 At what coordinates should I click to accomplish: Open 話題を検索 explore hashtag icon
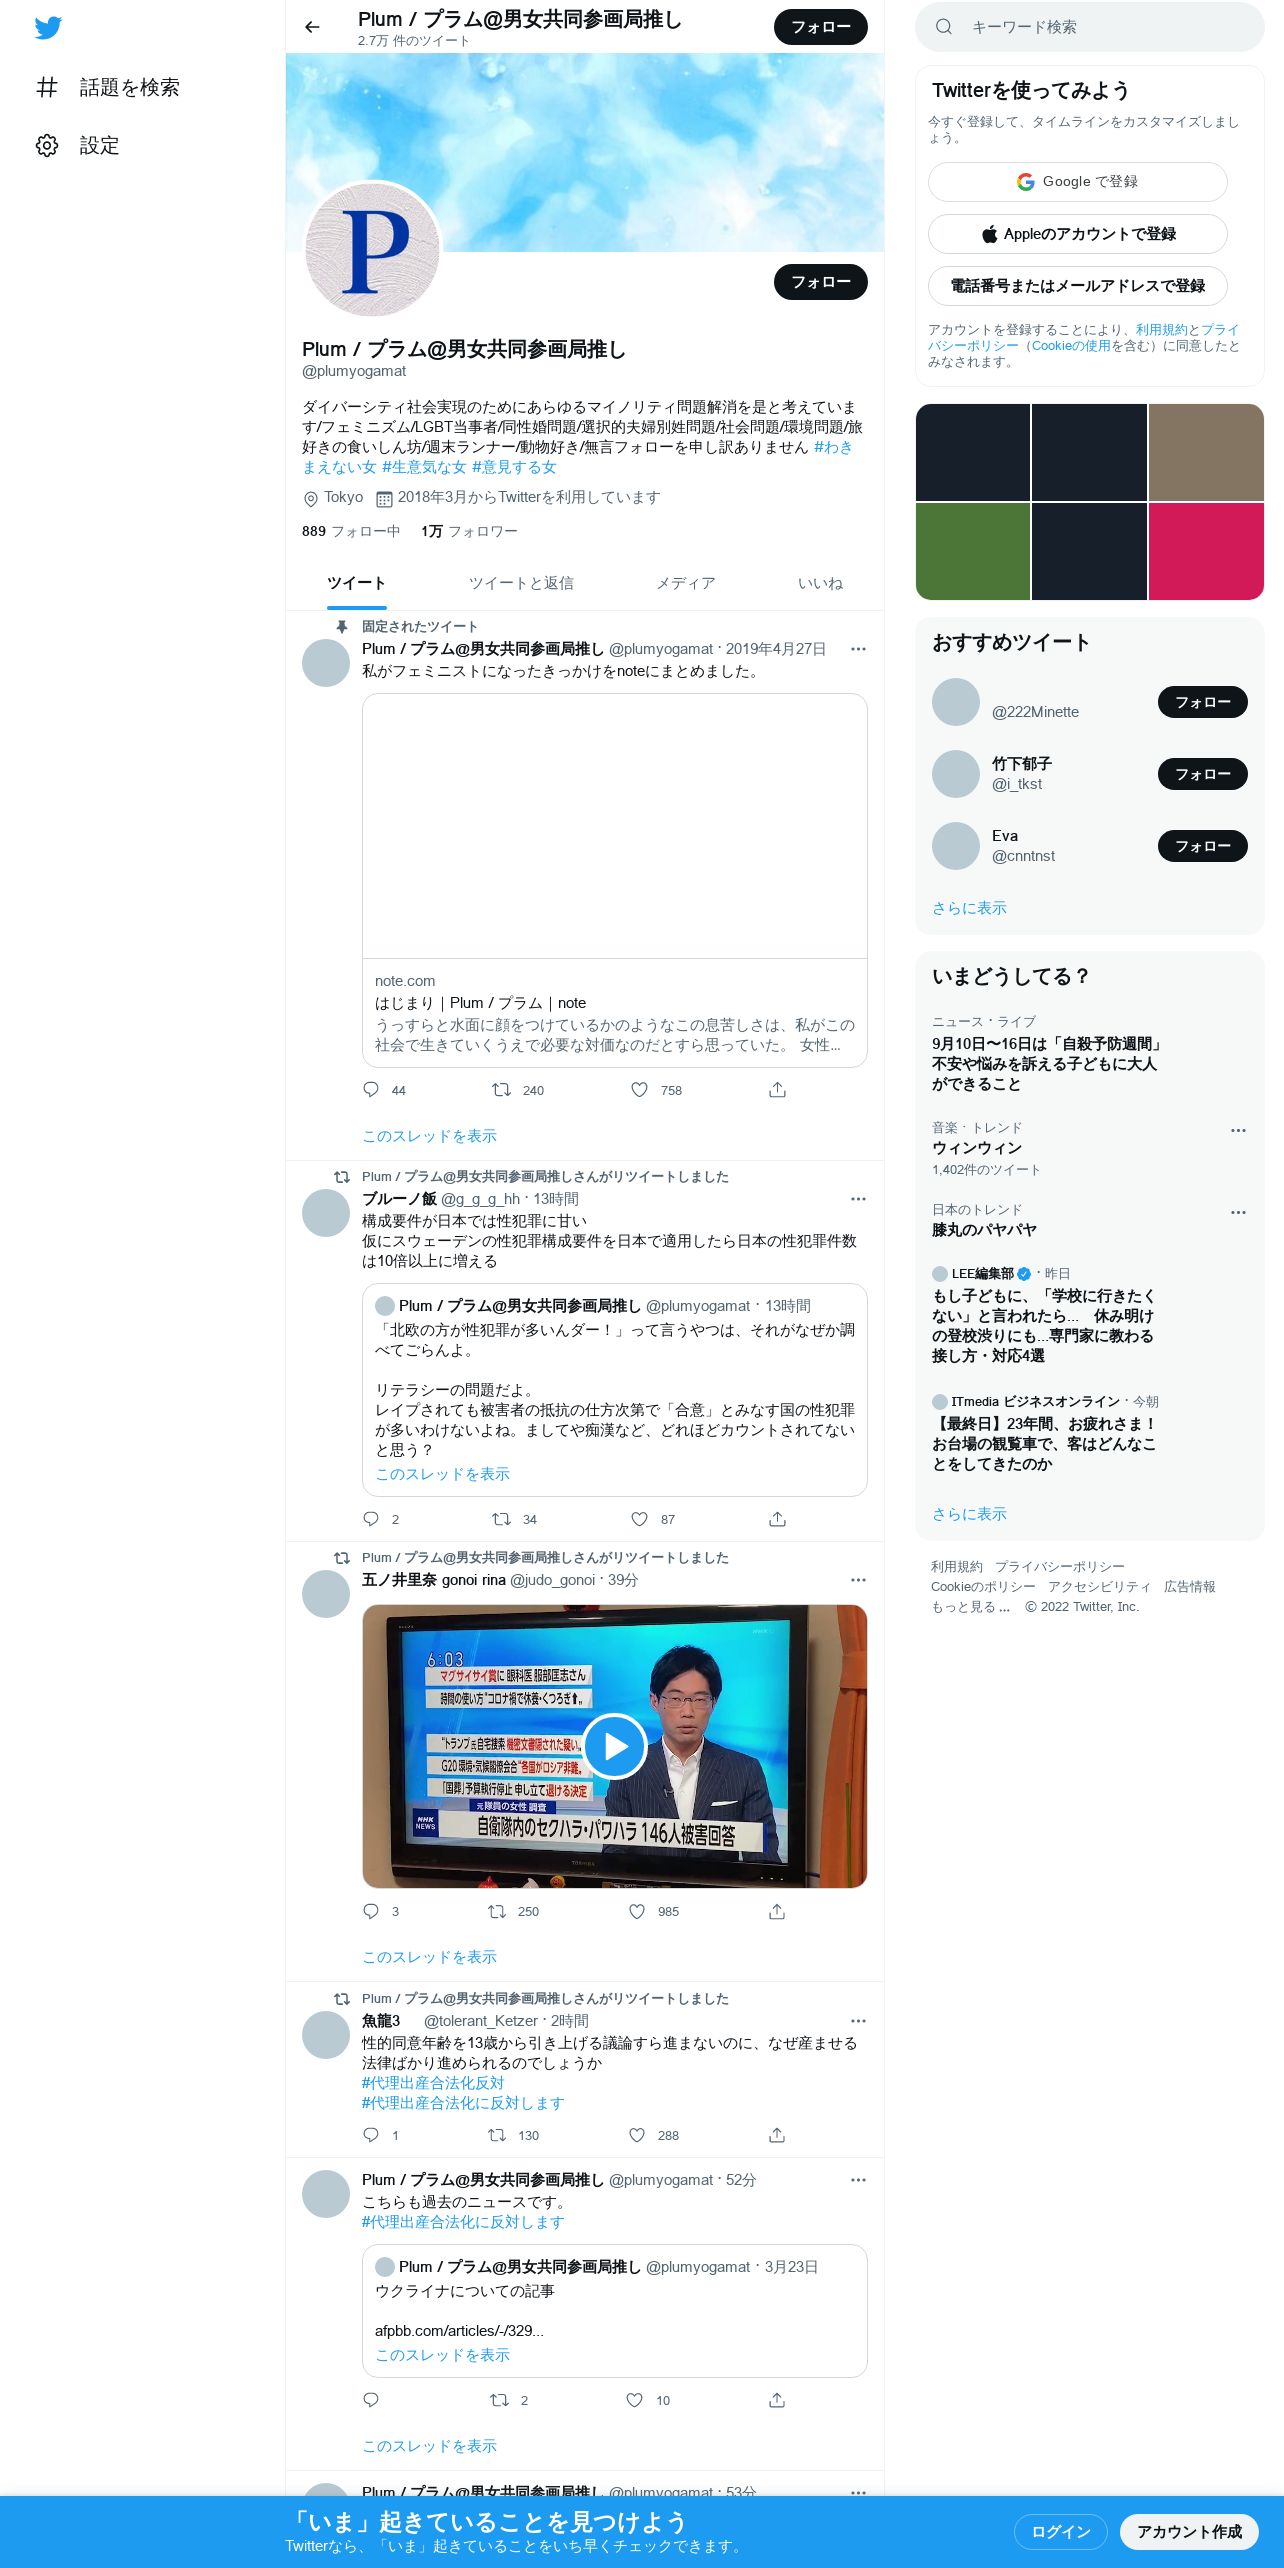[x=47, y=87]
